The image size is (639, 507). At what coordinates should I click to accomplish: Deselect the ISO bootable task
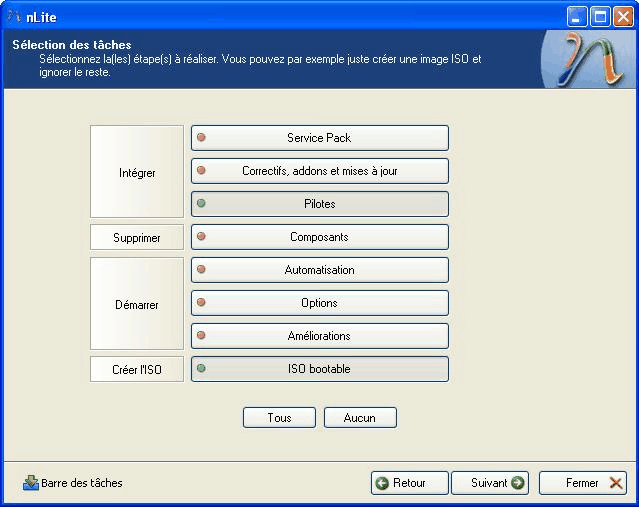(320, 369)
